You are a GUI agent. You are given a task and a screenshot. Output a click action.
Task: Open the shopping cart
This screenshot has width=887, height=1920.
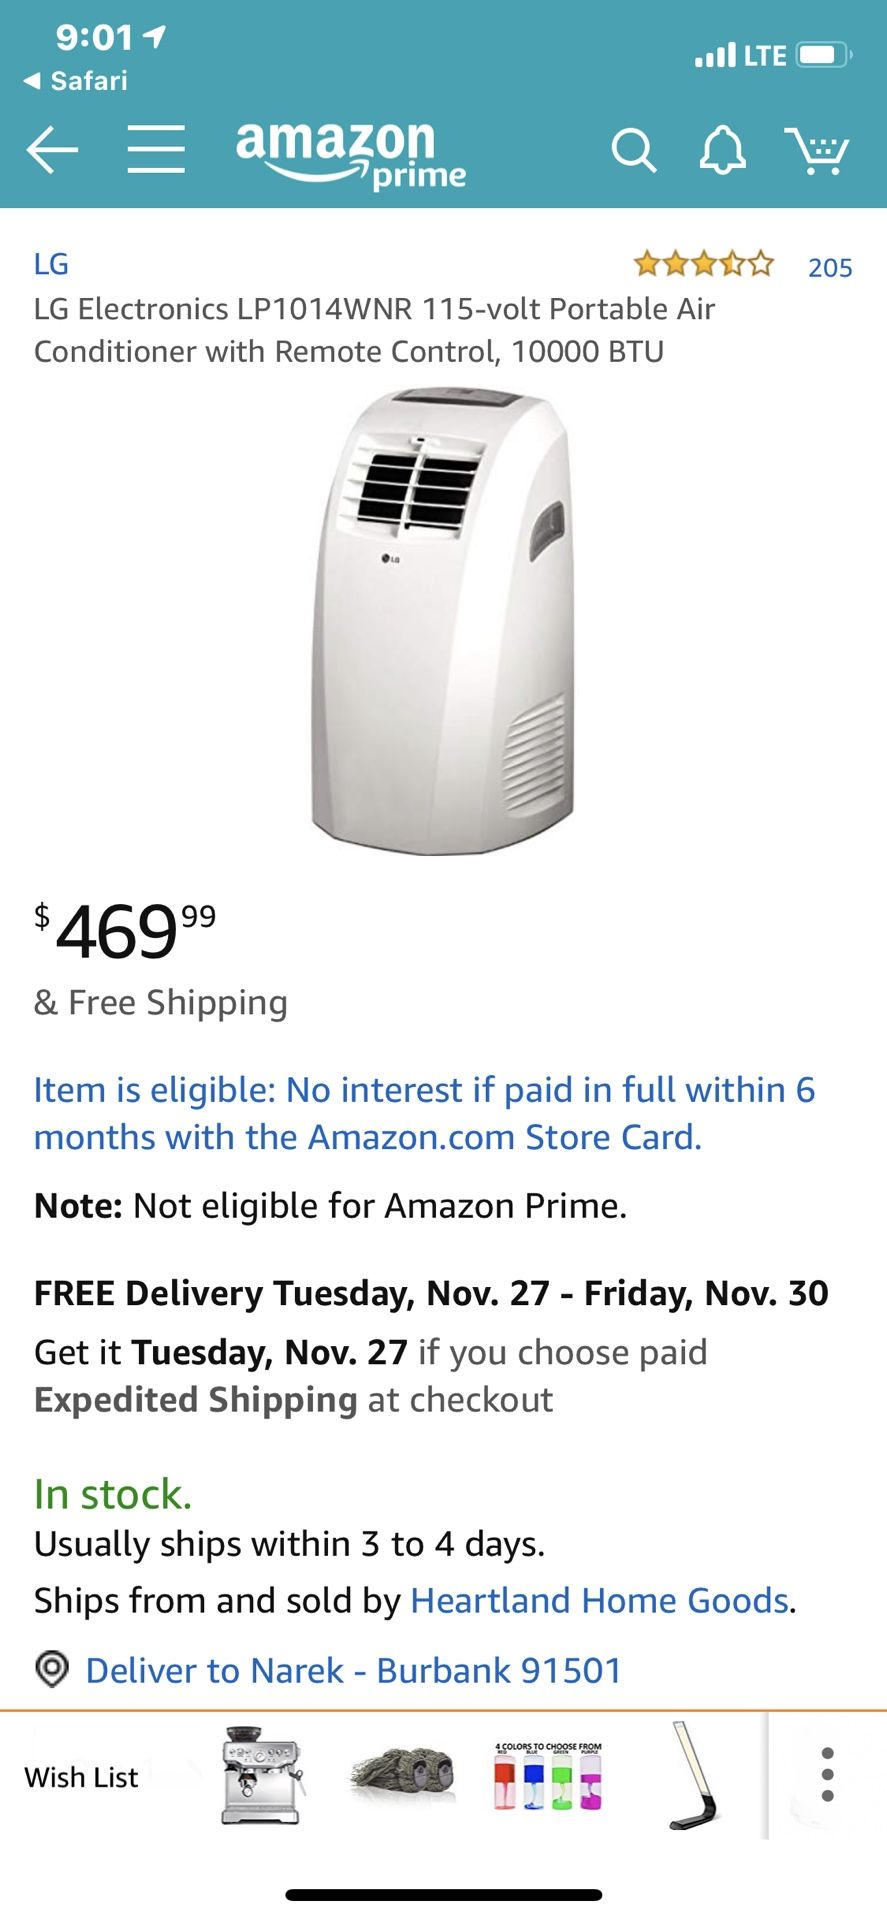tap(817, 151)
